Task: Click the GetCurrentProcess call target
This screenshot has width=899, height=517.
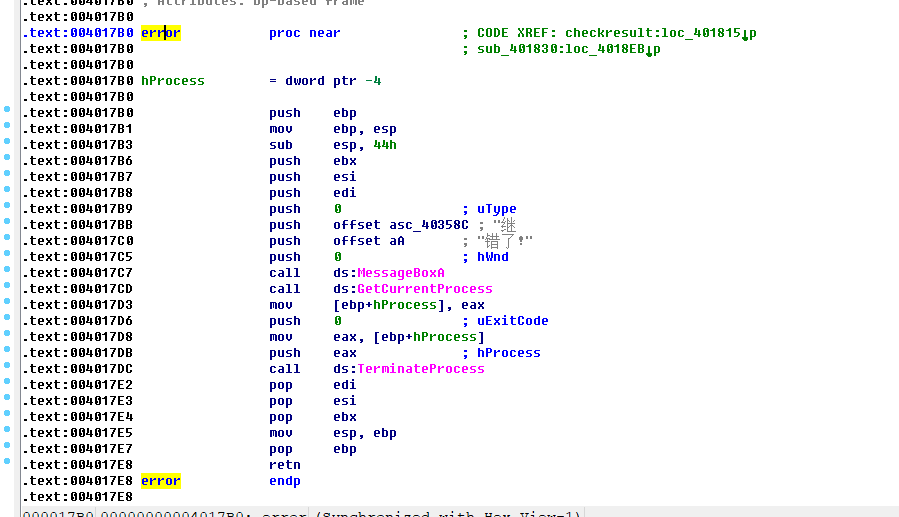Action: 425,289
